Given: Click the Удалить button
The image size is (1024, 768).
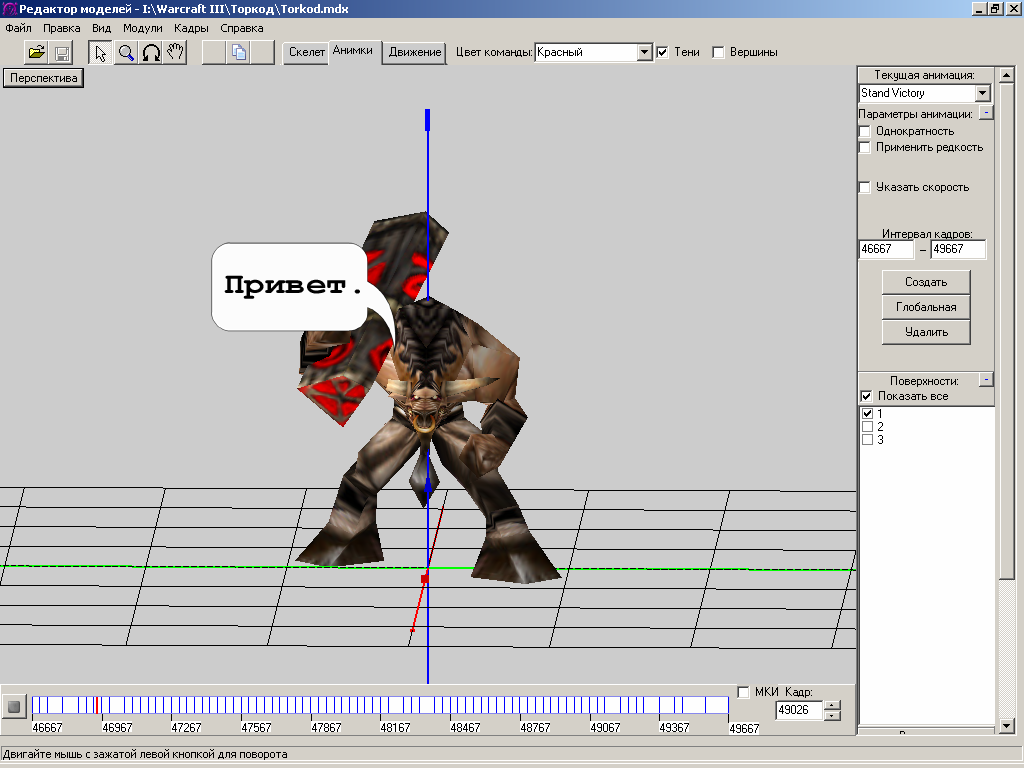Looking at the screenshot, I should tap(925, 332).
